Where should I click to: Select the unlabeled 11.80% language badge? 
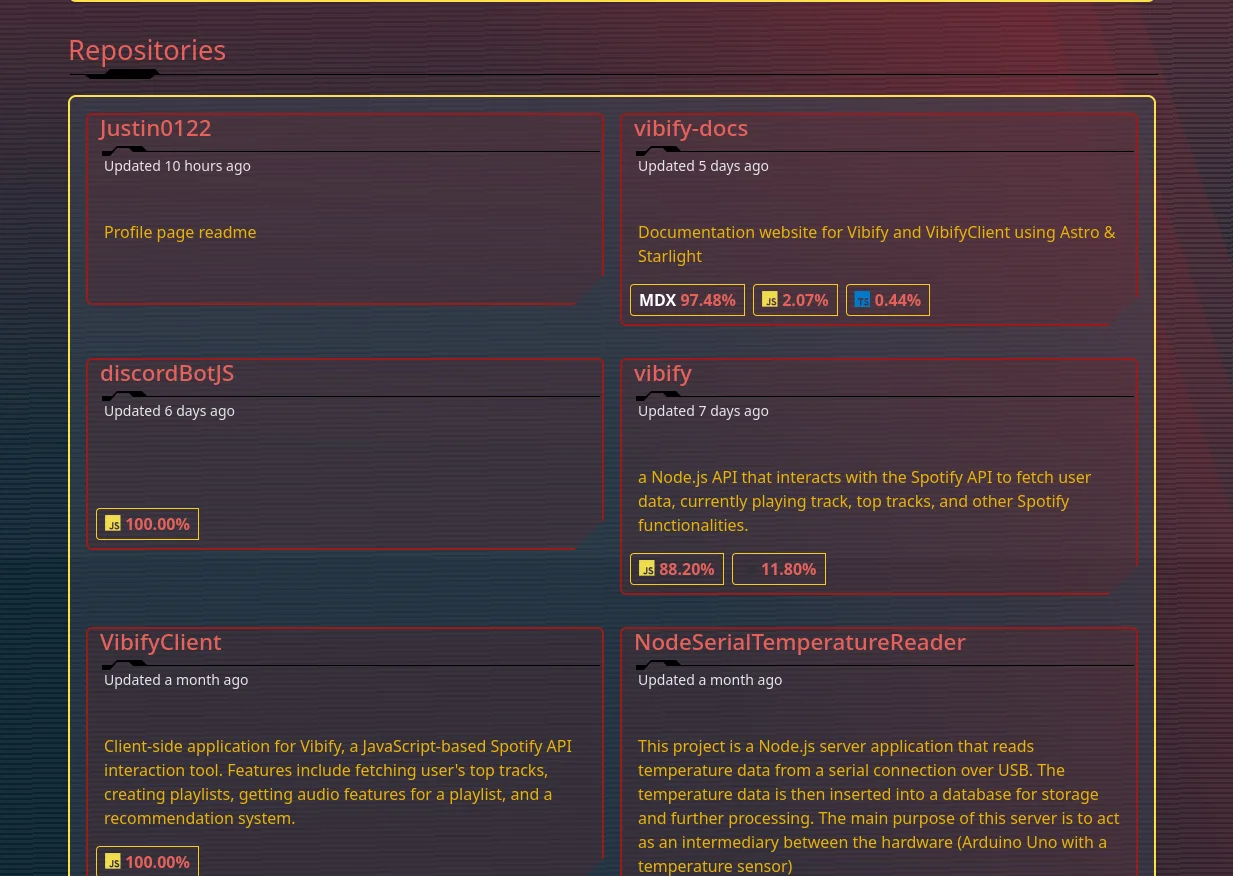click(x=779, y=568)
